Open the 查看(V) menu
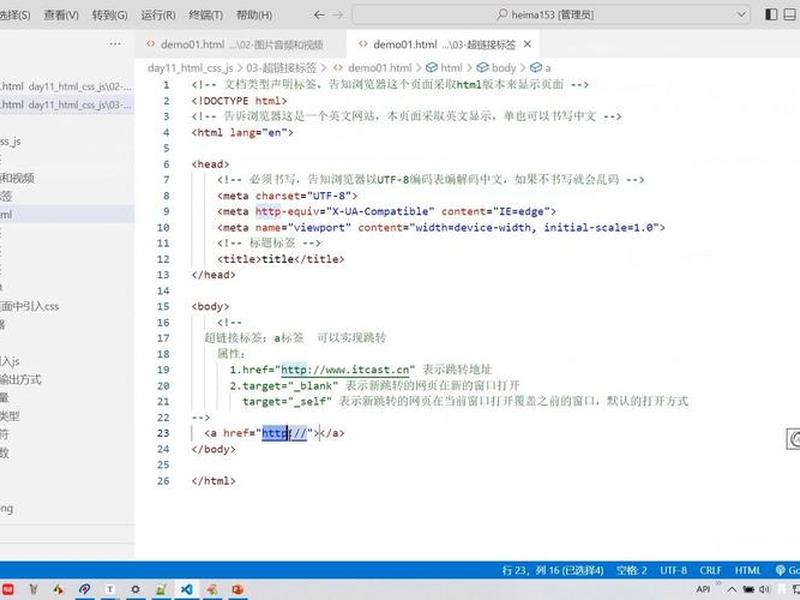 (x=61, y=15)
